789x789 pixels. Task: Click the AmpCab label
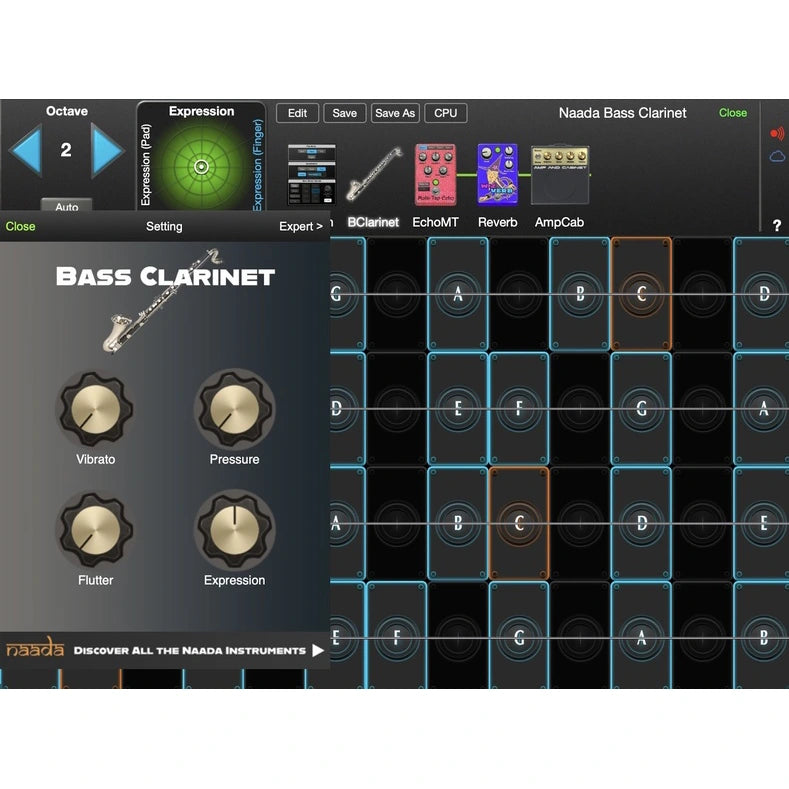tap(559, 222)
